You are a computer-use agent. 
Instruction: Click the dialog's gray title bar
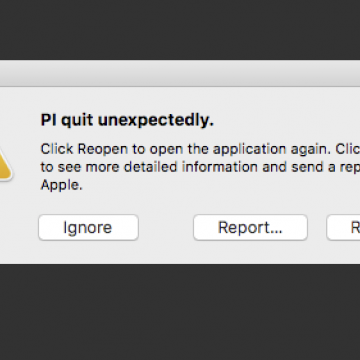(180, 73)
